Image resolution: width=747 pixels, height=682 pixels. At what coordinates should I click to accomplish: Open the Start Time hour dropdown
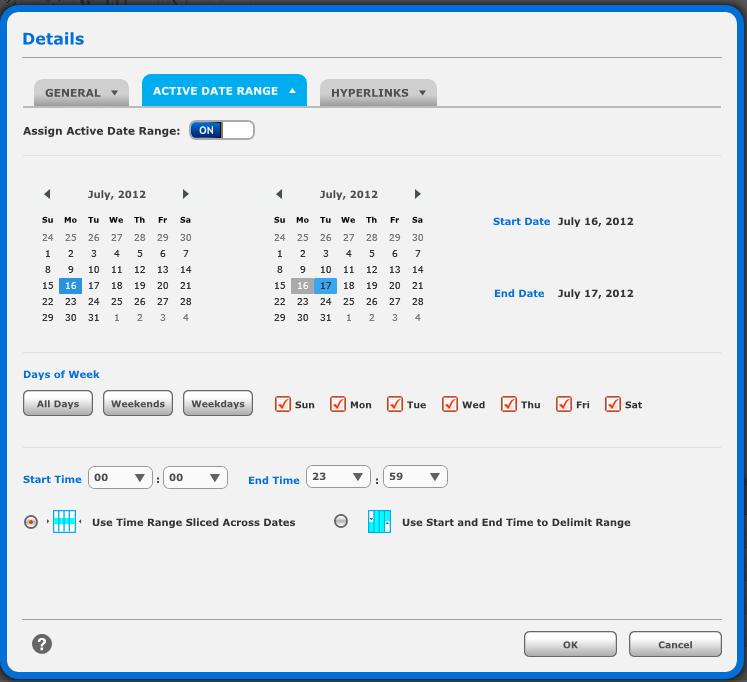tap(121, 478)
